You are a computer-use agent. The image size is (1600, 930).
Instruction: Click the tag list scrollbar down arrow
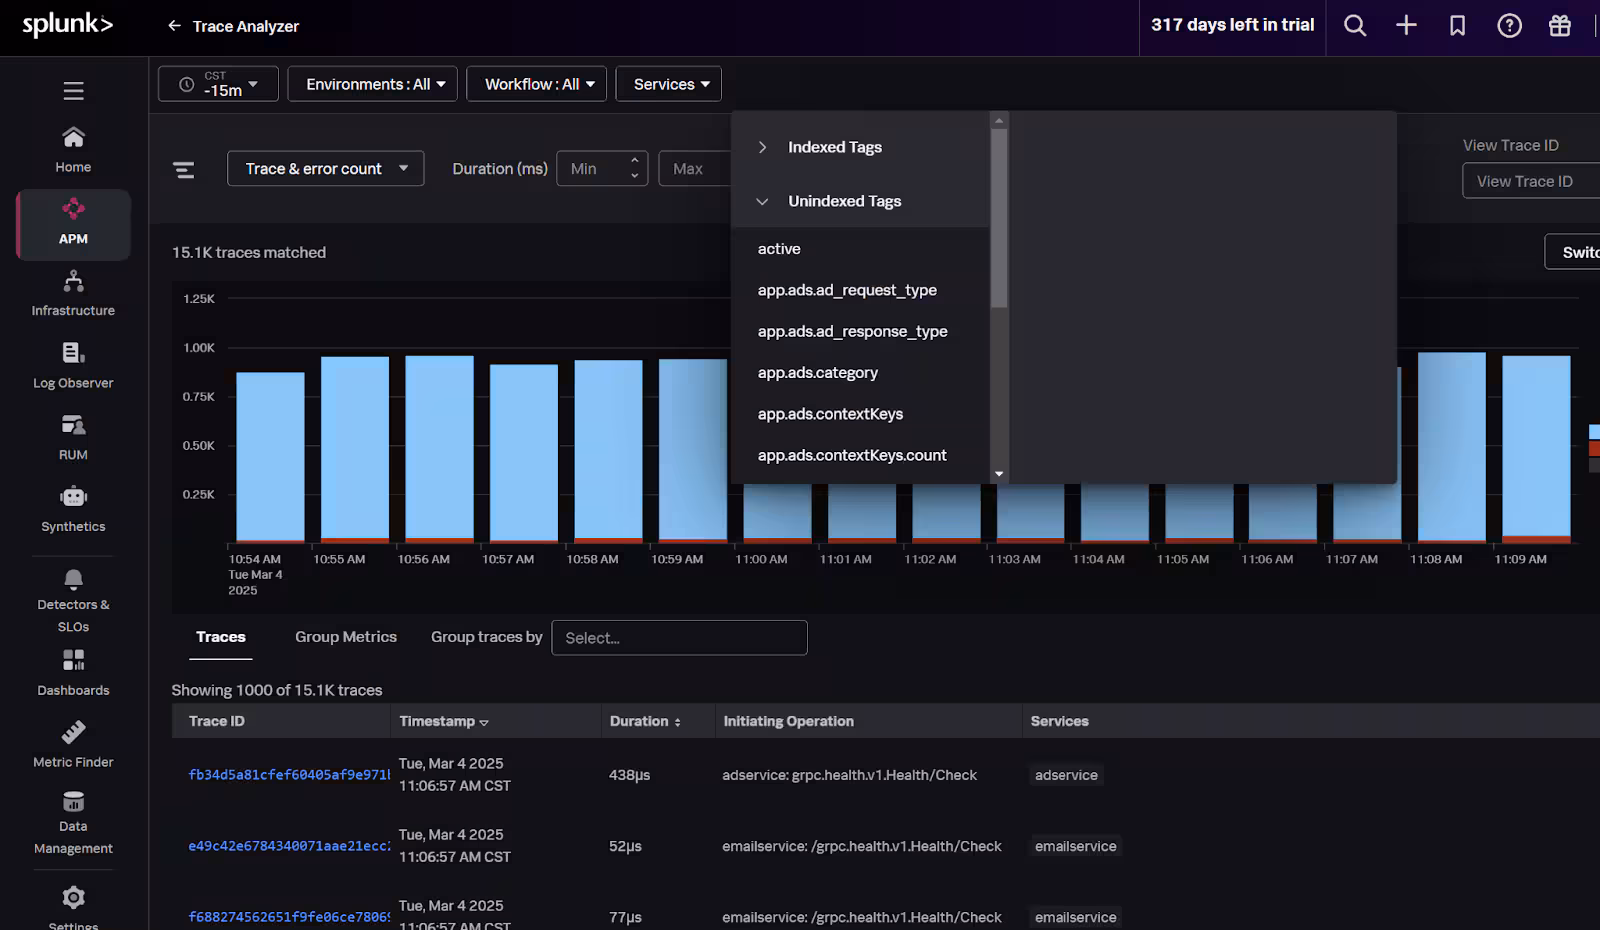tap(998, 474)
